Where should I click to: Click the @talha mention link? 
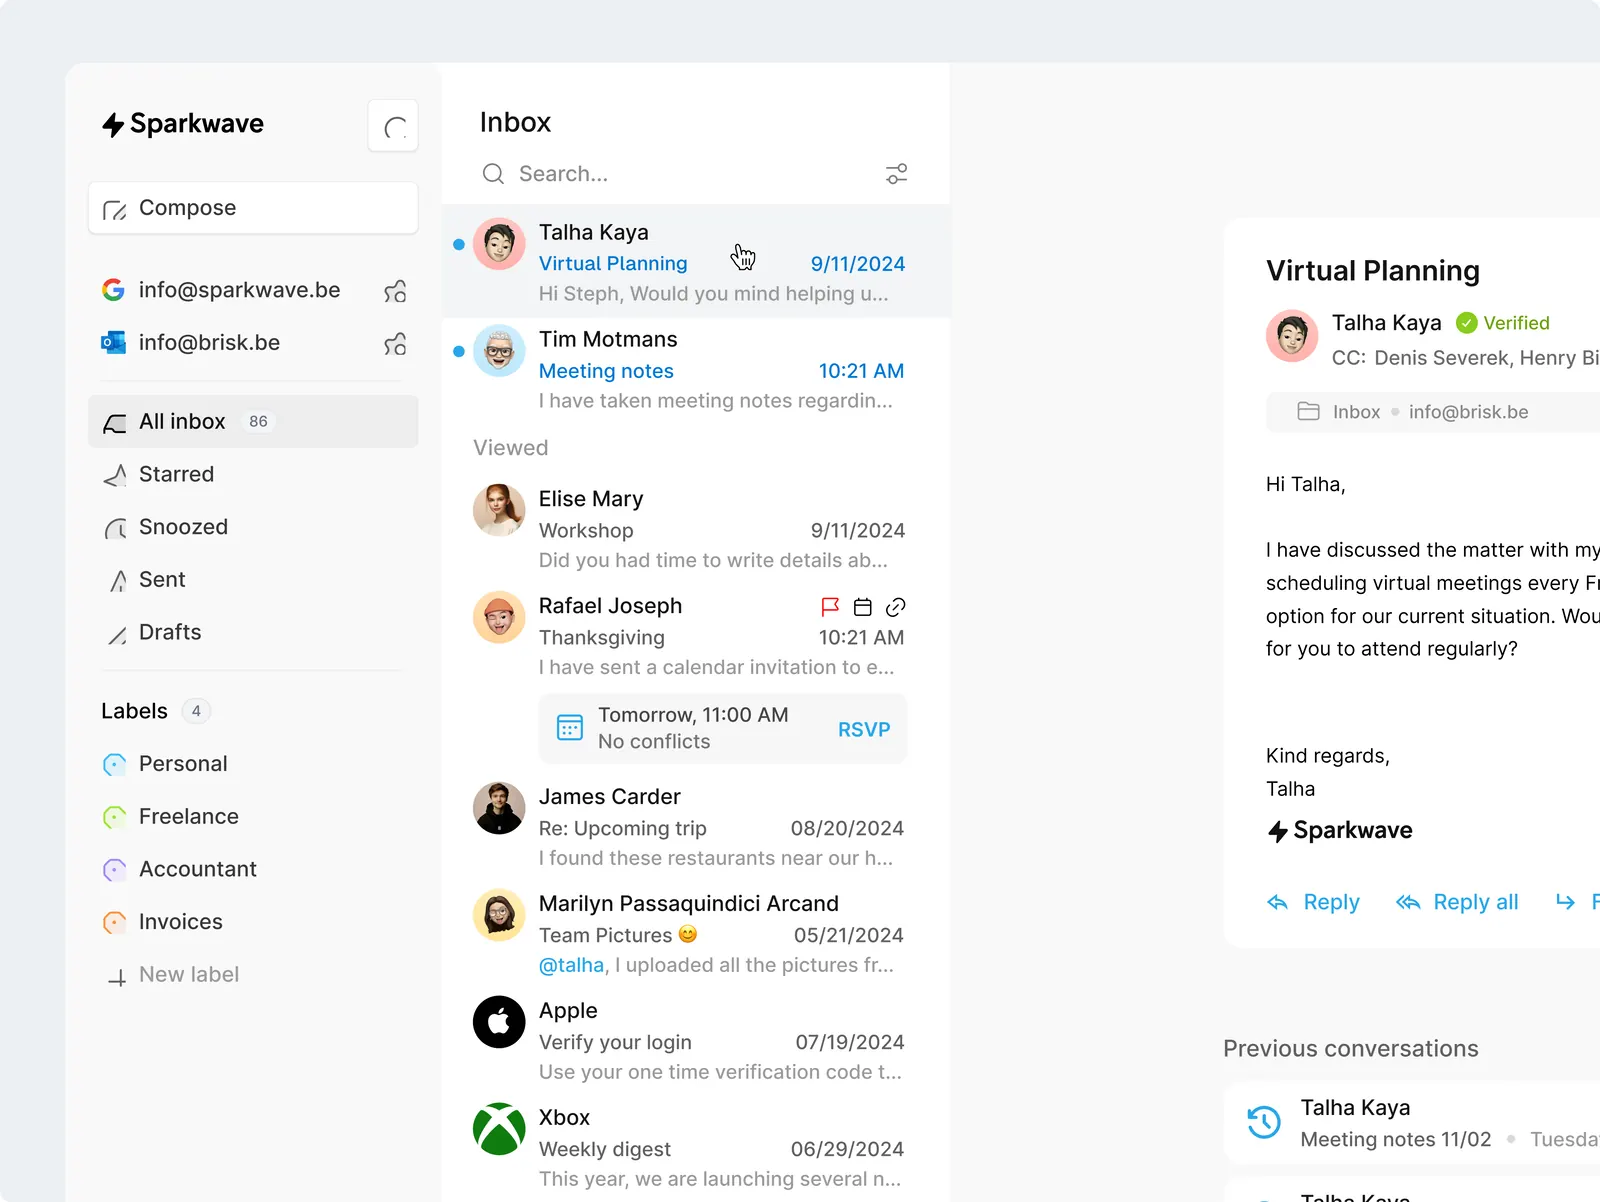[571, 965]
